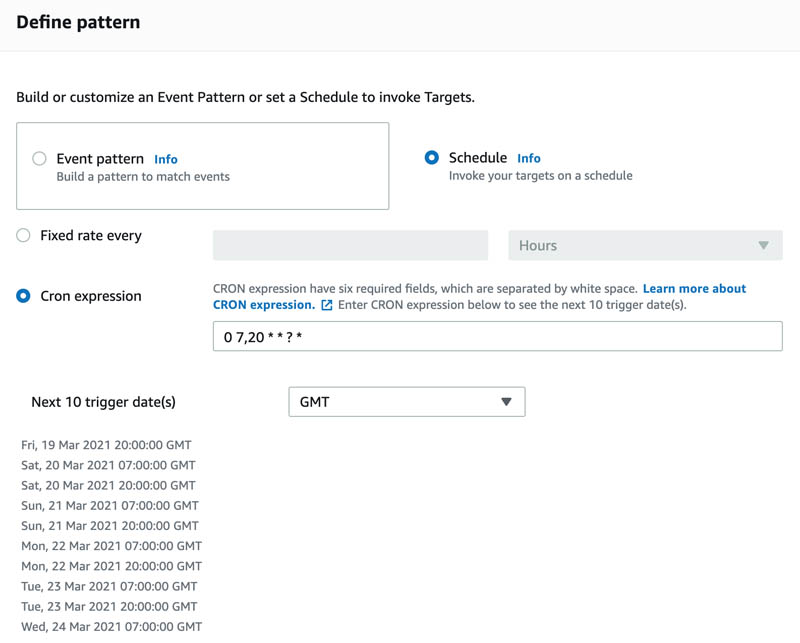Open the GMT time zone dropdown
Screen dimensions: 800x643
click(407, 402)
